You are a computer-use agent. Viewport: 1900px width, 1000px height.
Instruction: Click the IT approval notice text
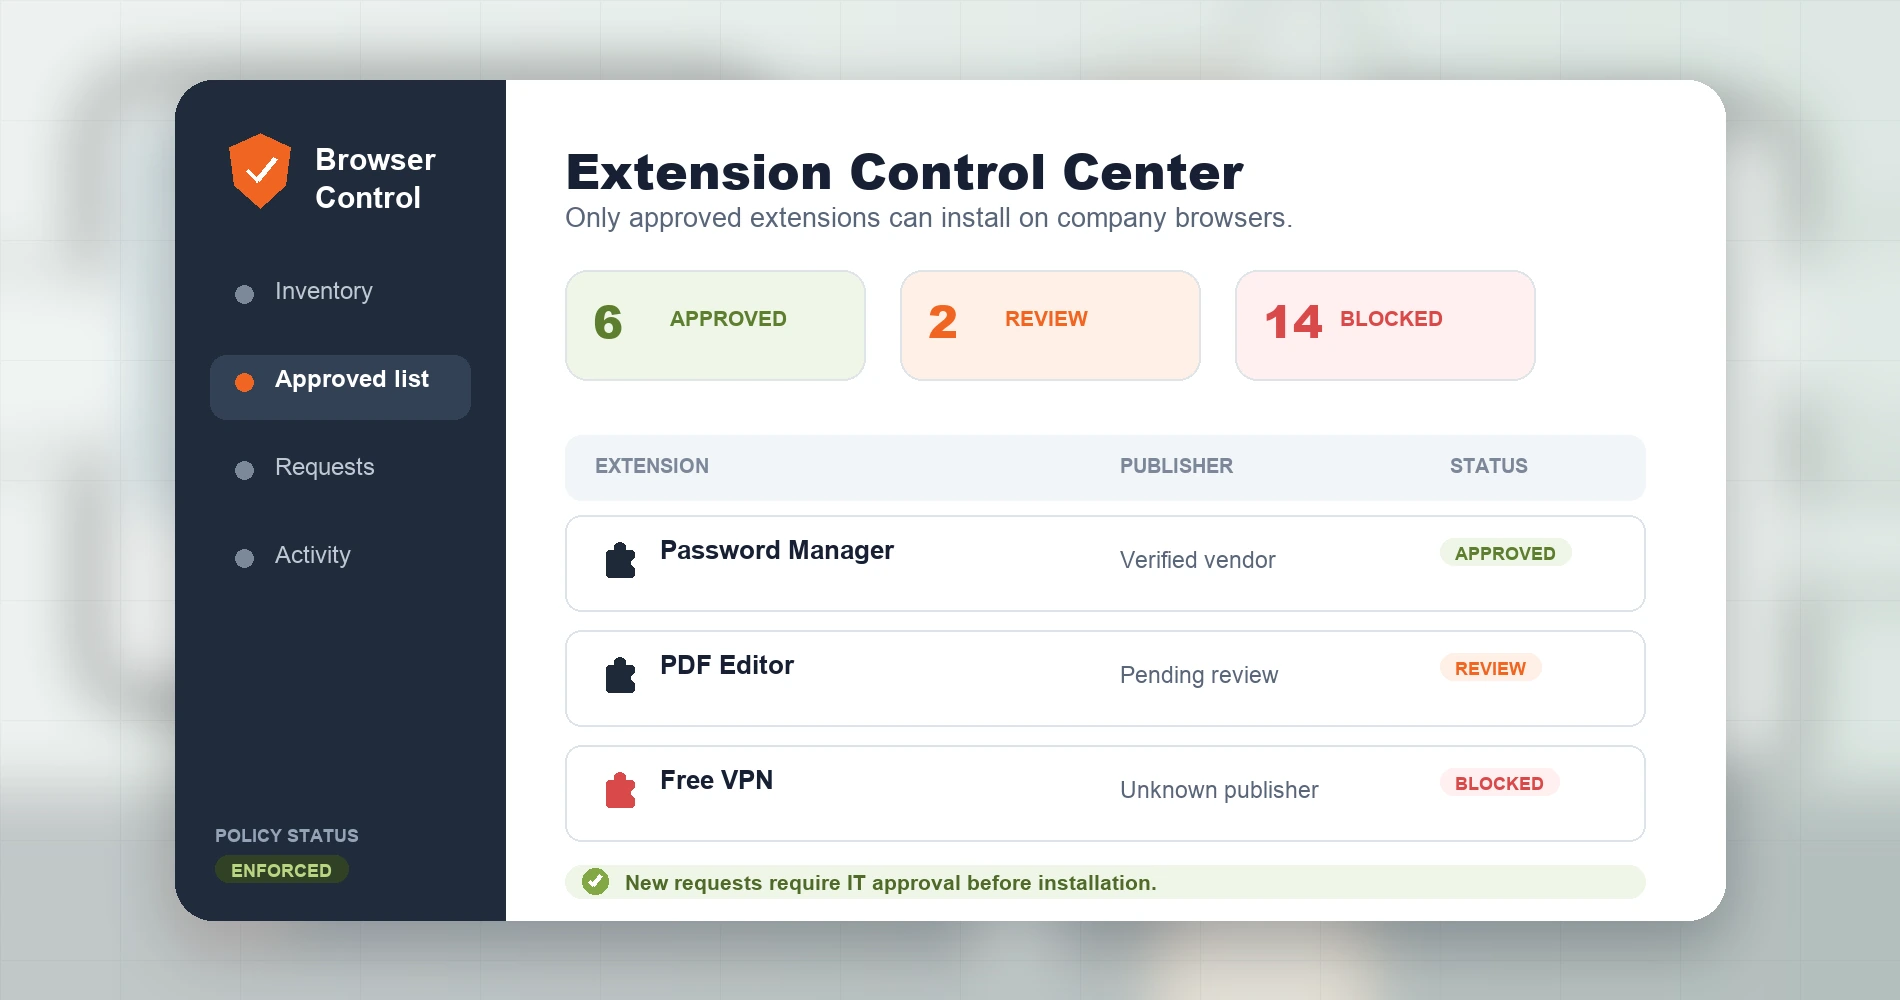(890, 883)
